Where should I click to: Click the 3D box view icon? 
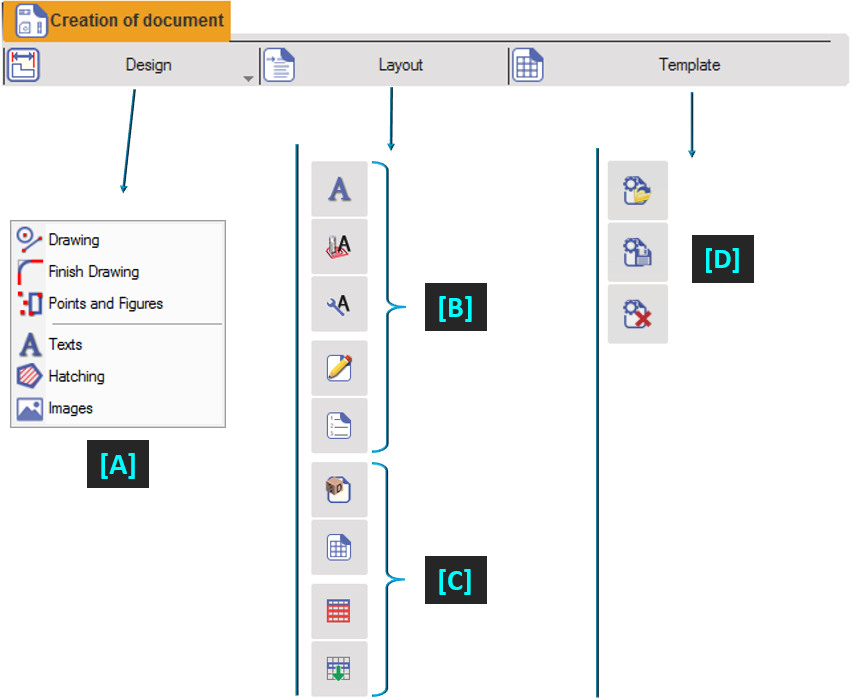[340, 490]
